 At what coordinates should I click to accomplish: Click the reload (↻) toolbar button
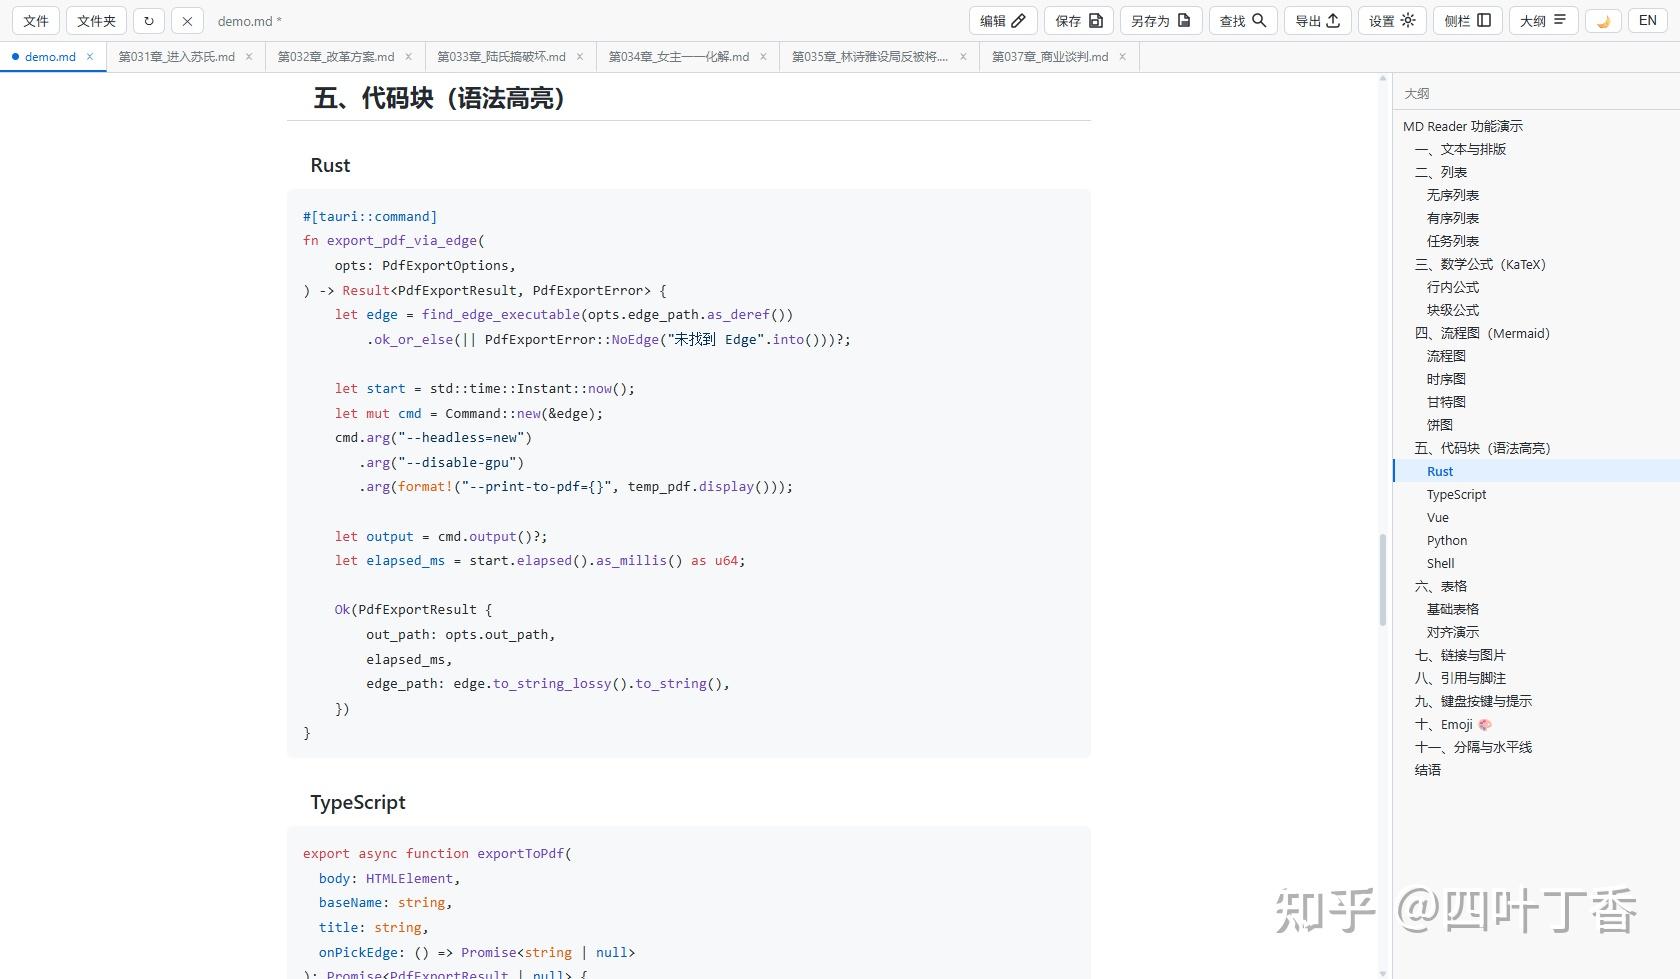tap(149, 21)
